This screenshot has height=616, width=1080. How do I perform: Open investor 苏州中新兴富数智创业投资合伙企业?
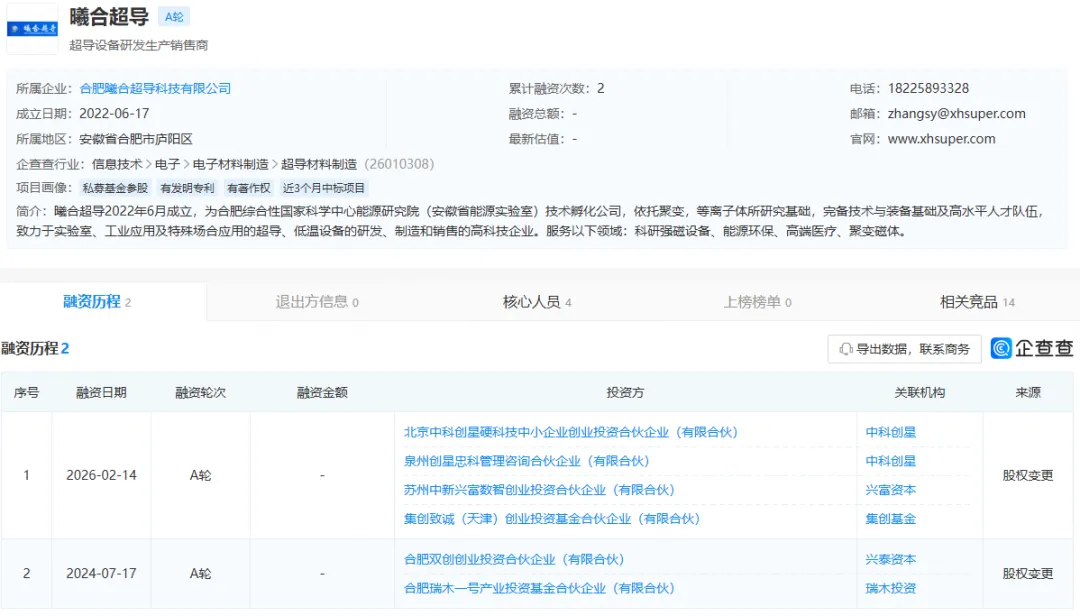tap(539, 490)
